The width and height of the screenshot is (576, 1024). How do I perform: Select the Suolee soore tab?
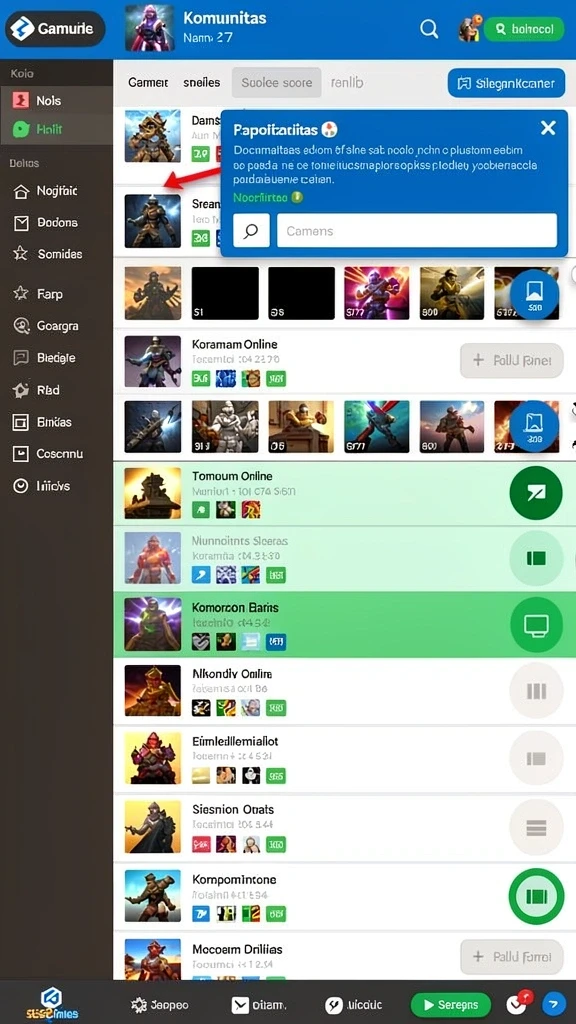[x=277, y=83]
